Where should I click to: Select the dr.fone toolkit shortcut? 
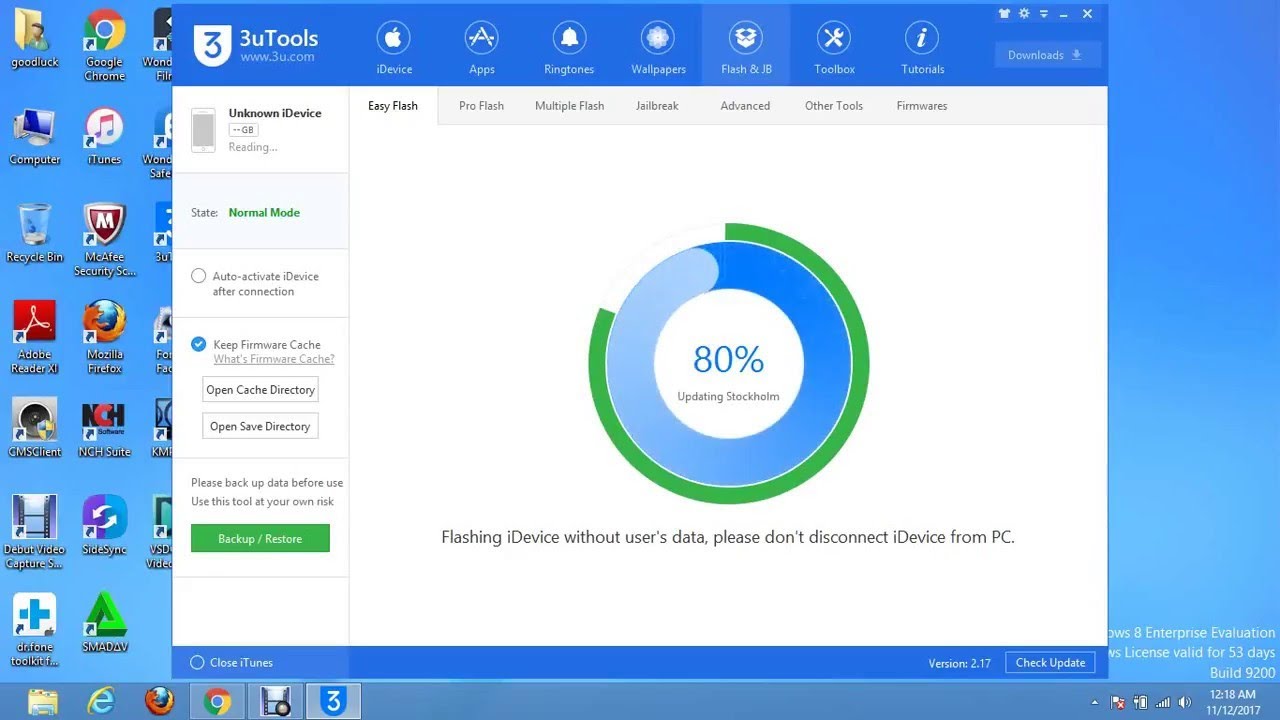pyautogui.click(x=35, y=631)
